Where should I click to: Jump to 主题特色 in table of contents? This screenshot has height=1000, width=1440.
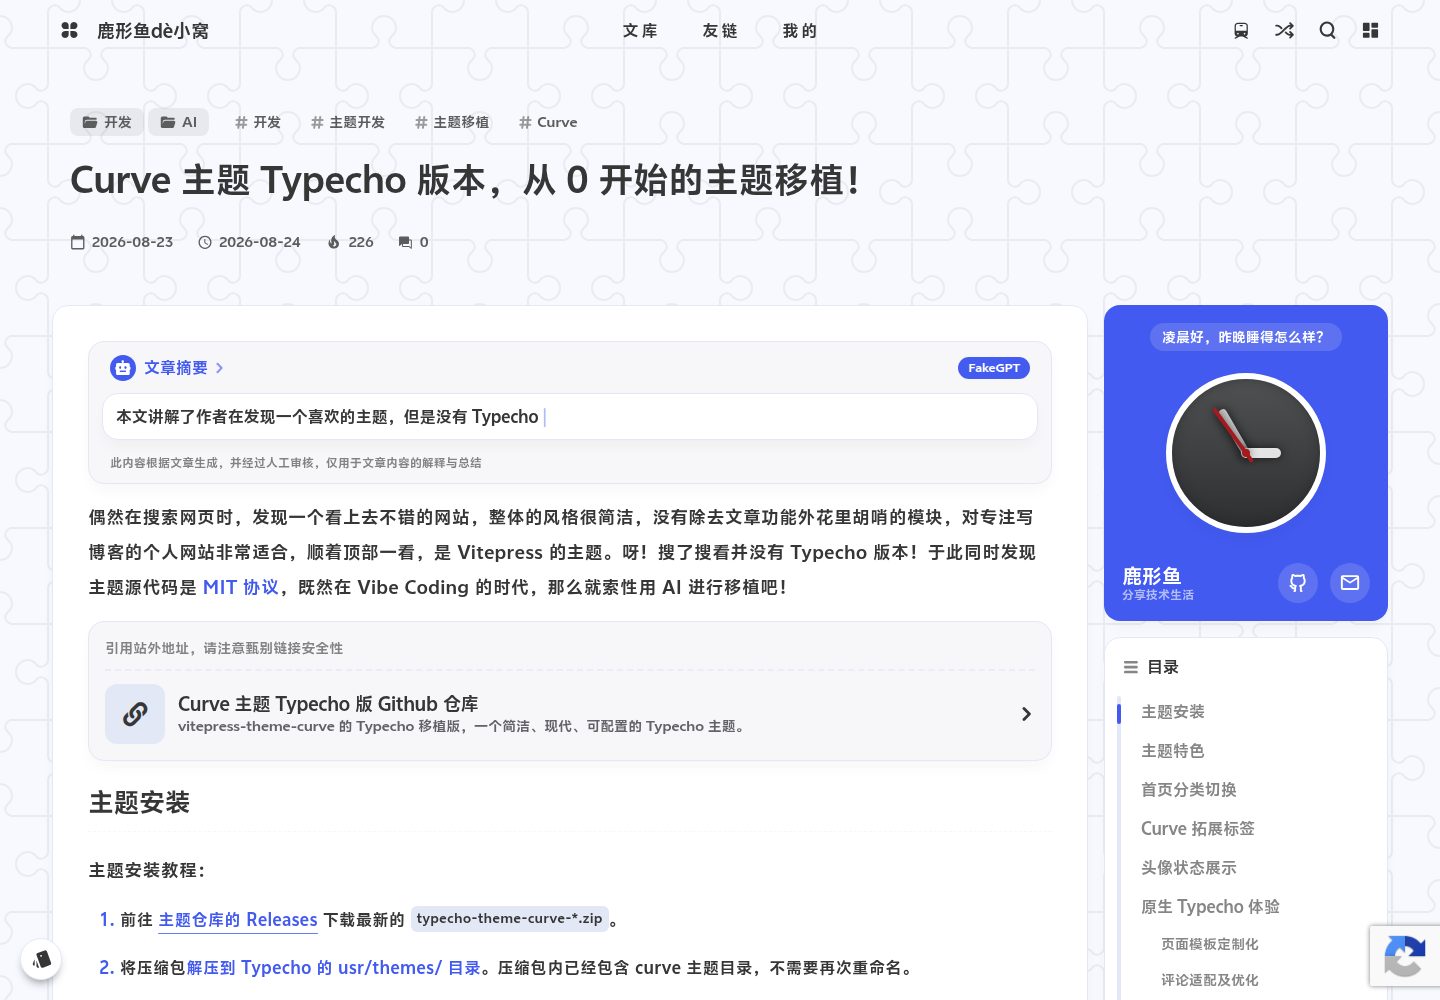1173,751
